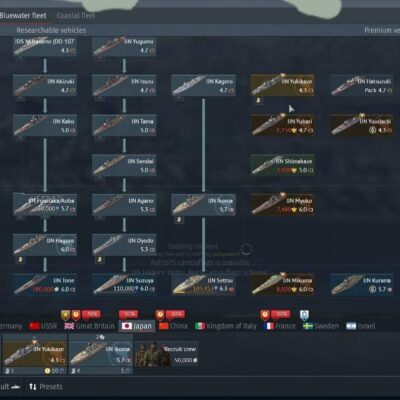Select the IJN Agano cruiser card
400x400 pixels.
(x=124, y=205)
